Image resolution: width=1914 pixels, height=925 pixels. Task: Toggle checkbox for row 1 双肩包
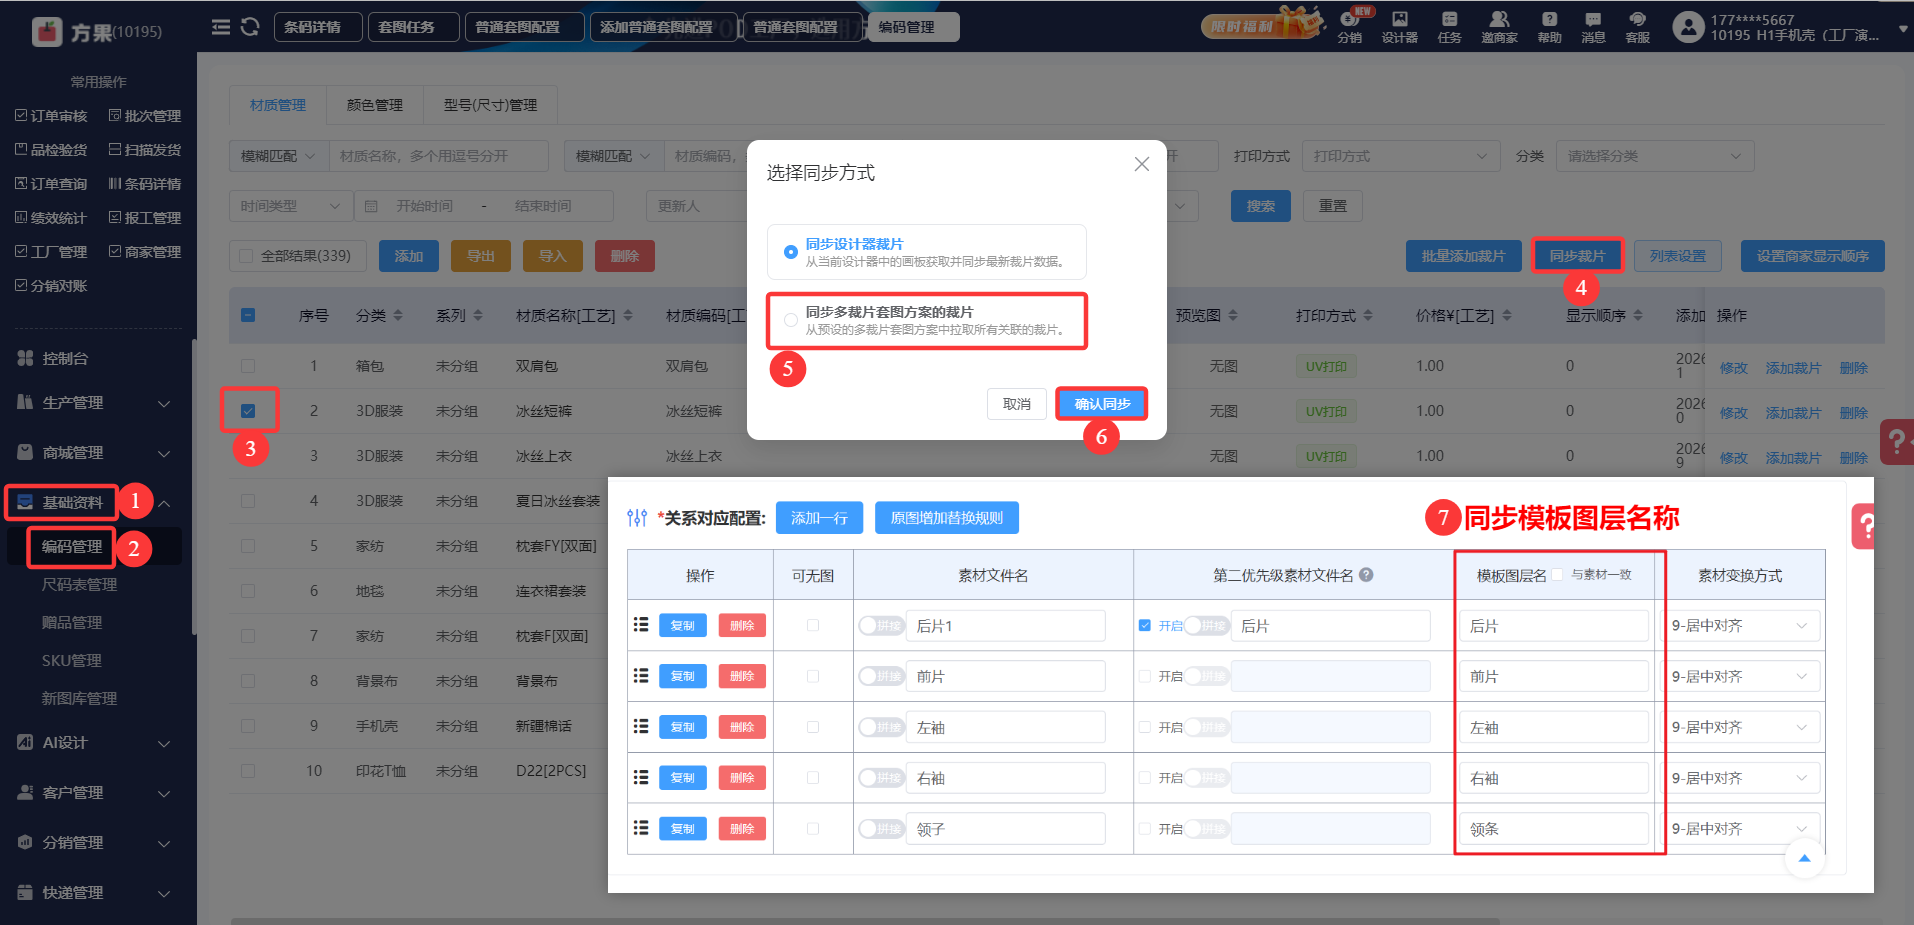click(x=248, y=366)
